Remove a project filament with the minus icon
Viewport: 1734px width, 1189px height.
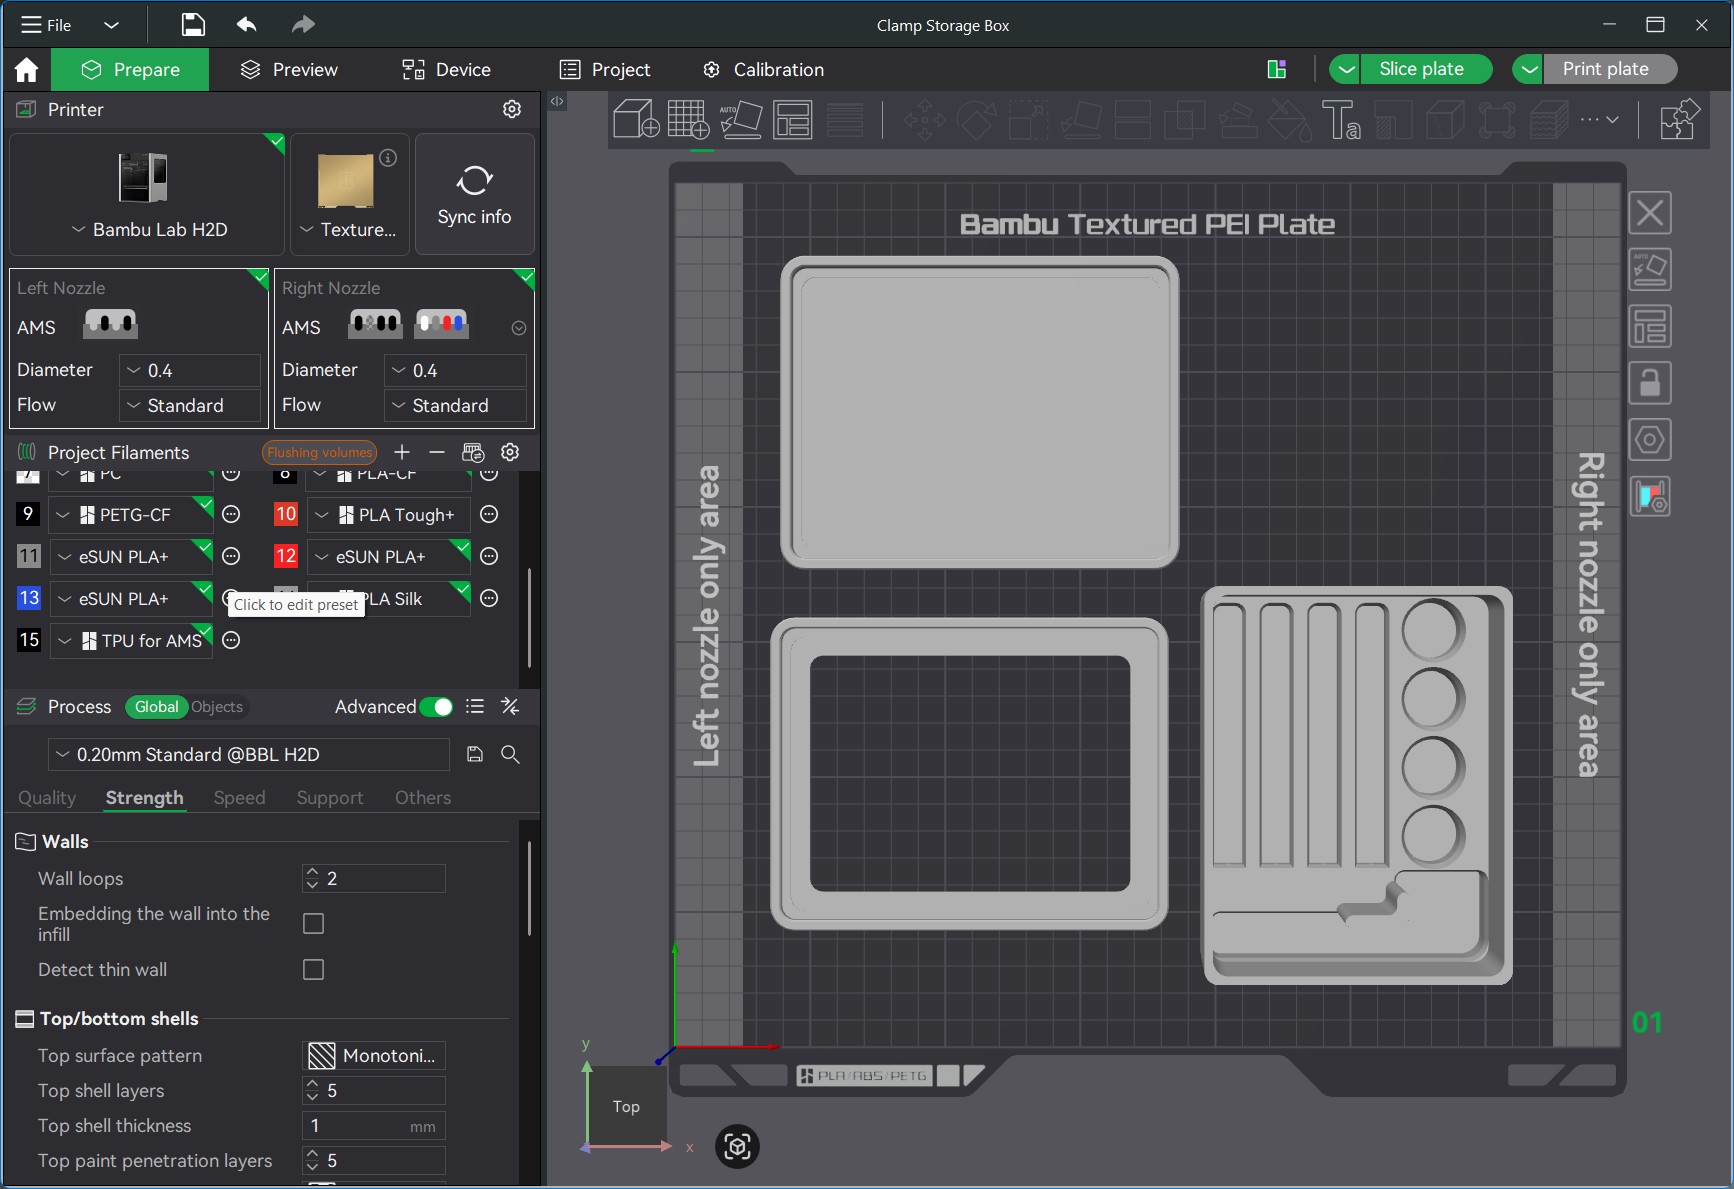pyautogui.click(x=436, y=452)
